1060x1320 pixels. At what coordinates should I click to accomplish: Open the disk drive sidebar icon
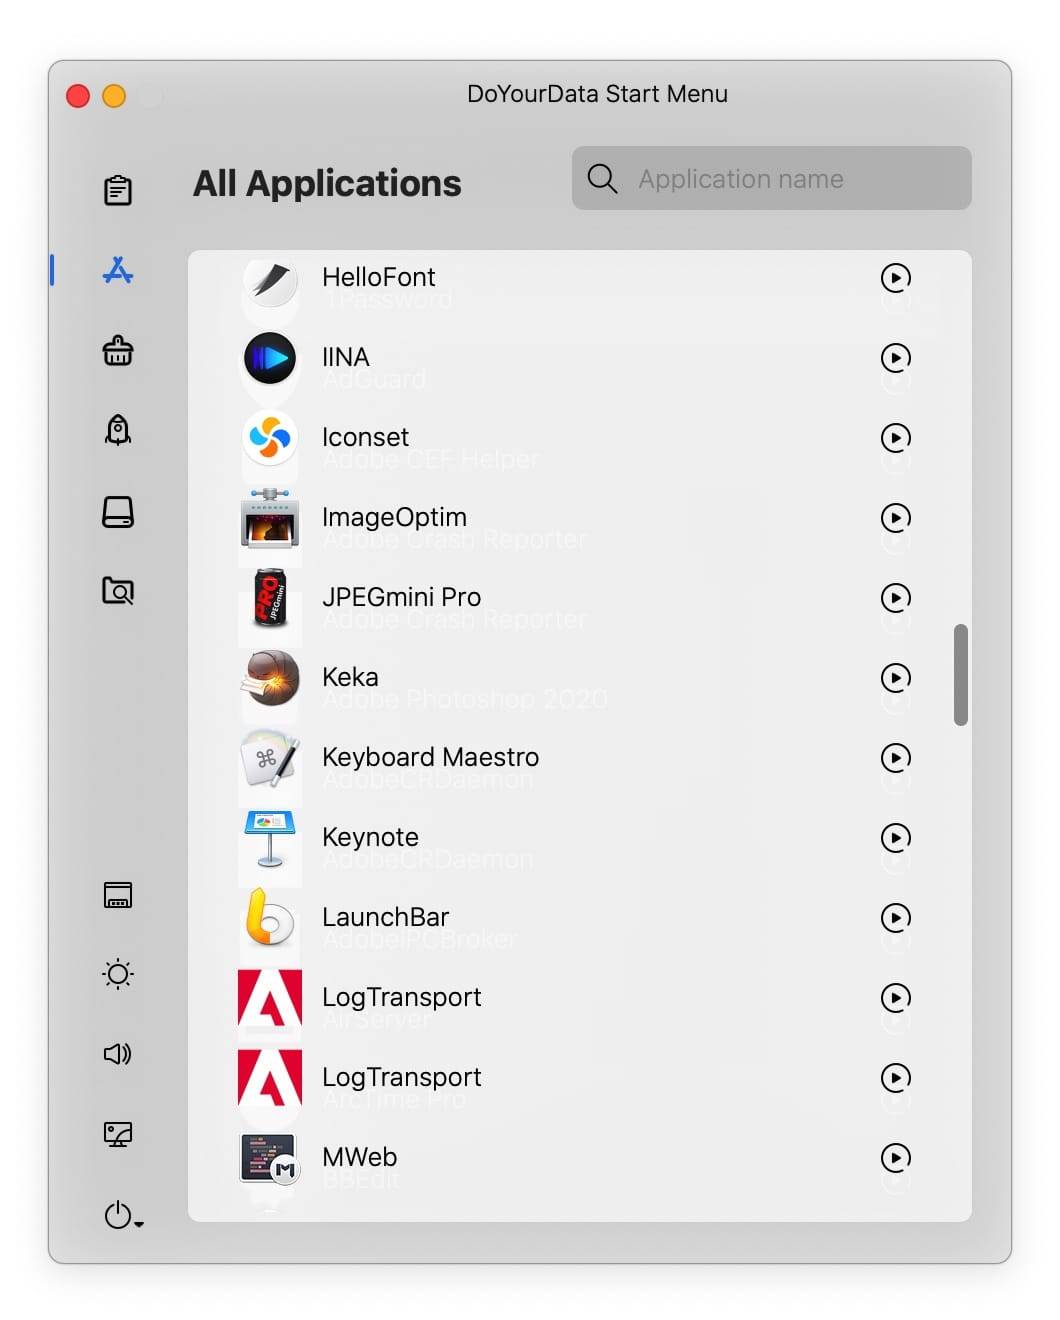pos(118,512)
